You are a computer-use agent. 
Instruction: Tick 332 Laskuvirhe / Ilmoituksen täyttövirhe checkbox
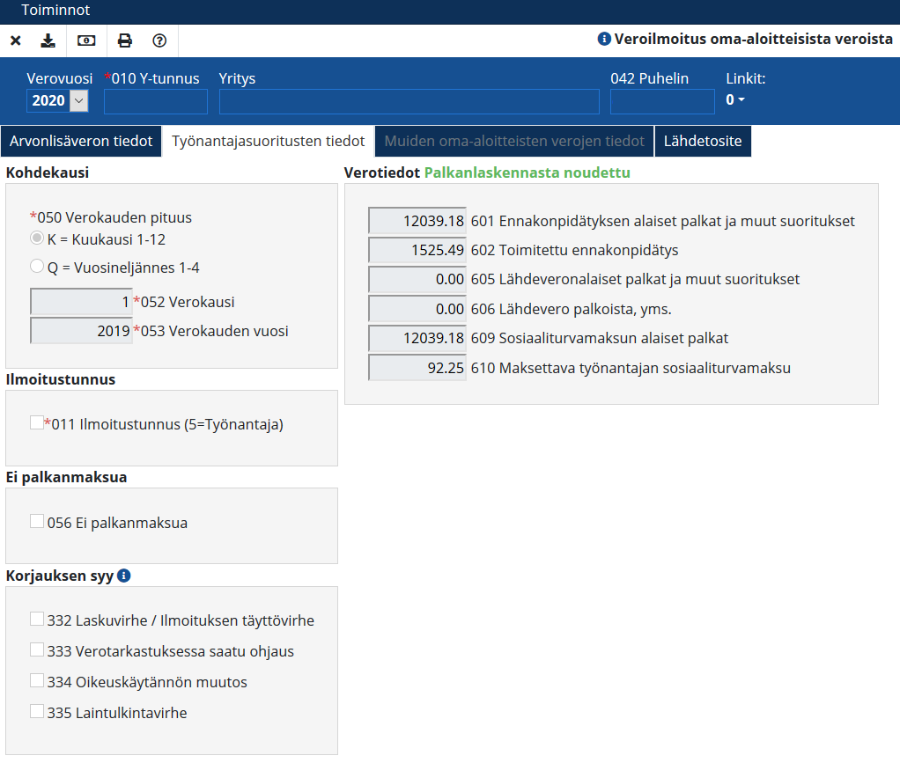click(x=37, y=620)
